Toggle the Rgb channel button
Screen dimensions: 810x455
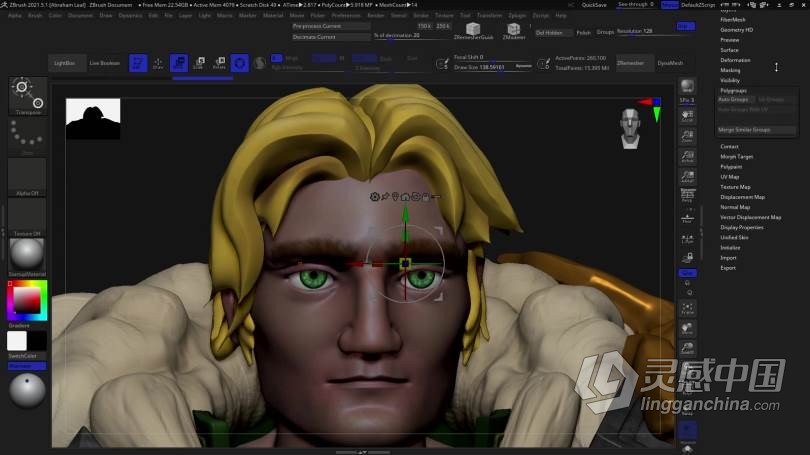tap(324, 58)
